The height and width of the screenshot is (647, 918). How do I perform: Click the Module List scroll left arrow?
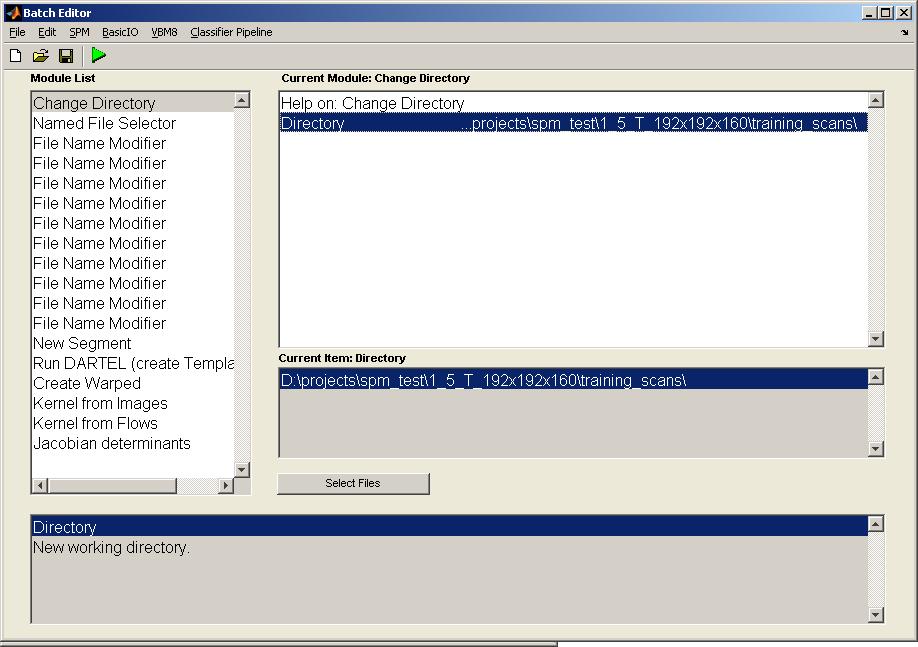40,485
